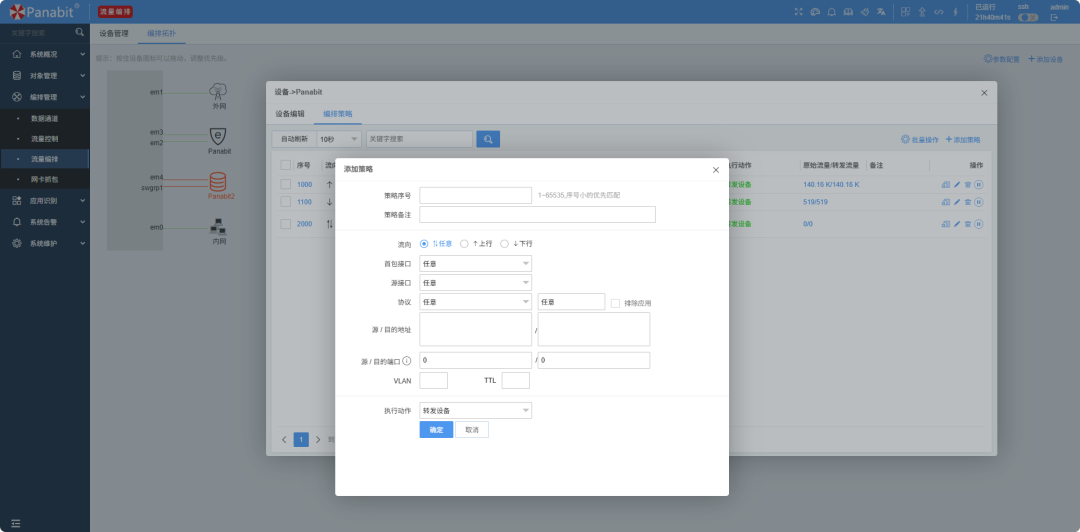Click the 外网 cloud node in topology
The width and height of the screenshot is (1080, 532).
click(218, 92)
